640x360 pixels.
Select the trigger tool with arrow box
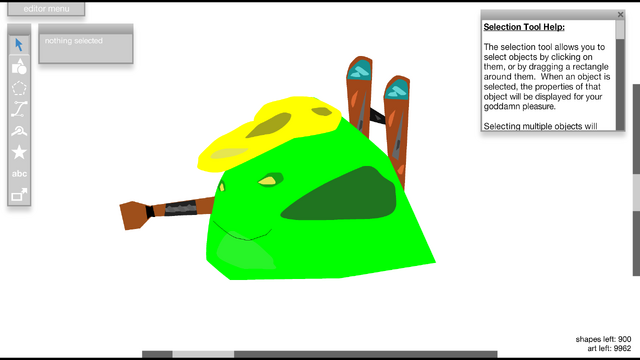[19, 195]
